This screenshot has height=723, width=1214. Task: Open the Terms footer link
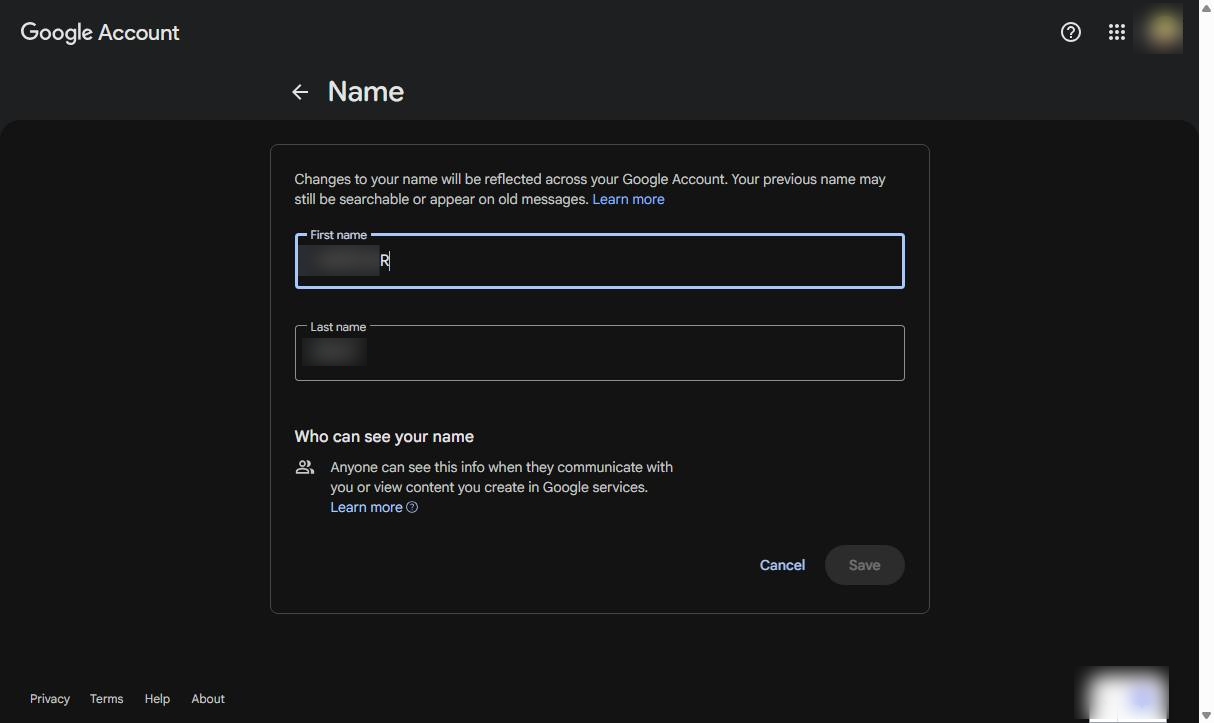click(x=106, y=699)
